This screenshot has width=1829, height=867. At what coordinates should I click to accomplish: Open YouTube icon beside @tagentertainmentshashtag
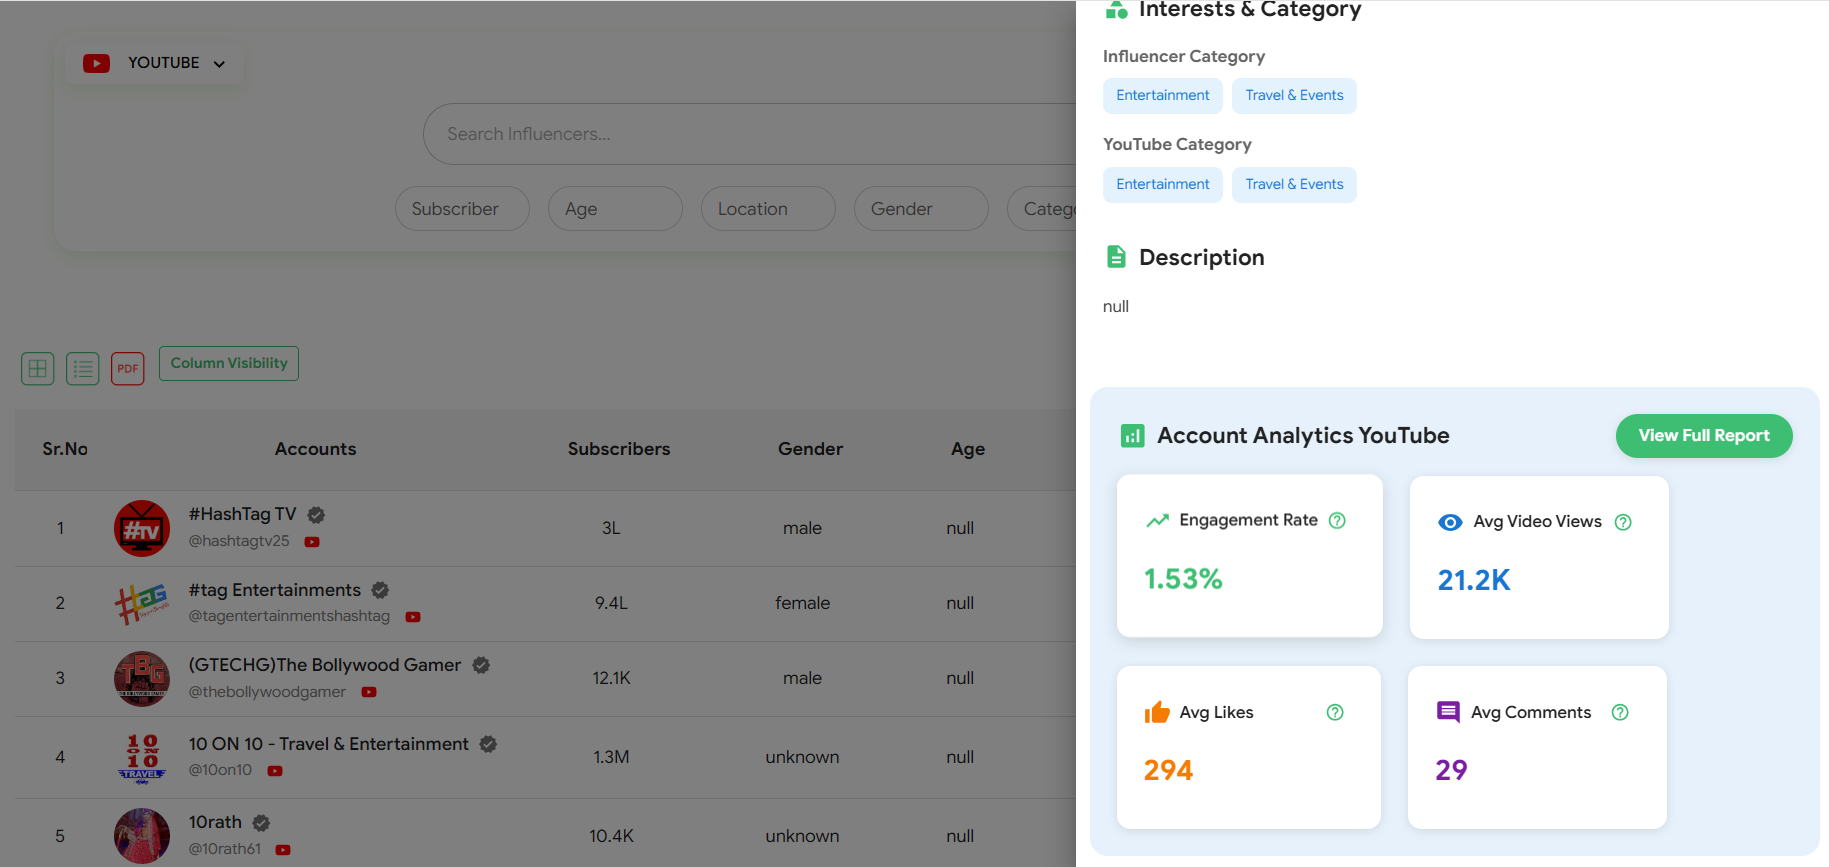(413, 617)
